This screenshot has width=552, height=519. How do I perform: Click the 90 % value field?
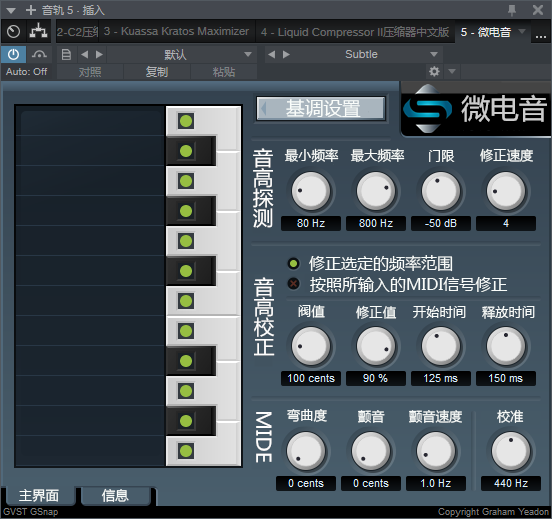[376, 379]
